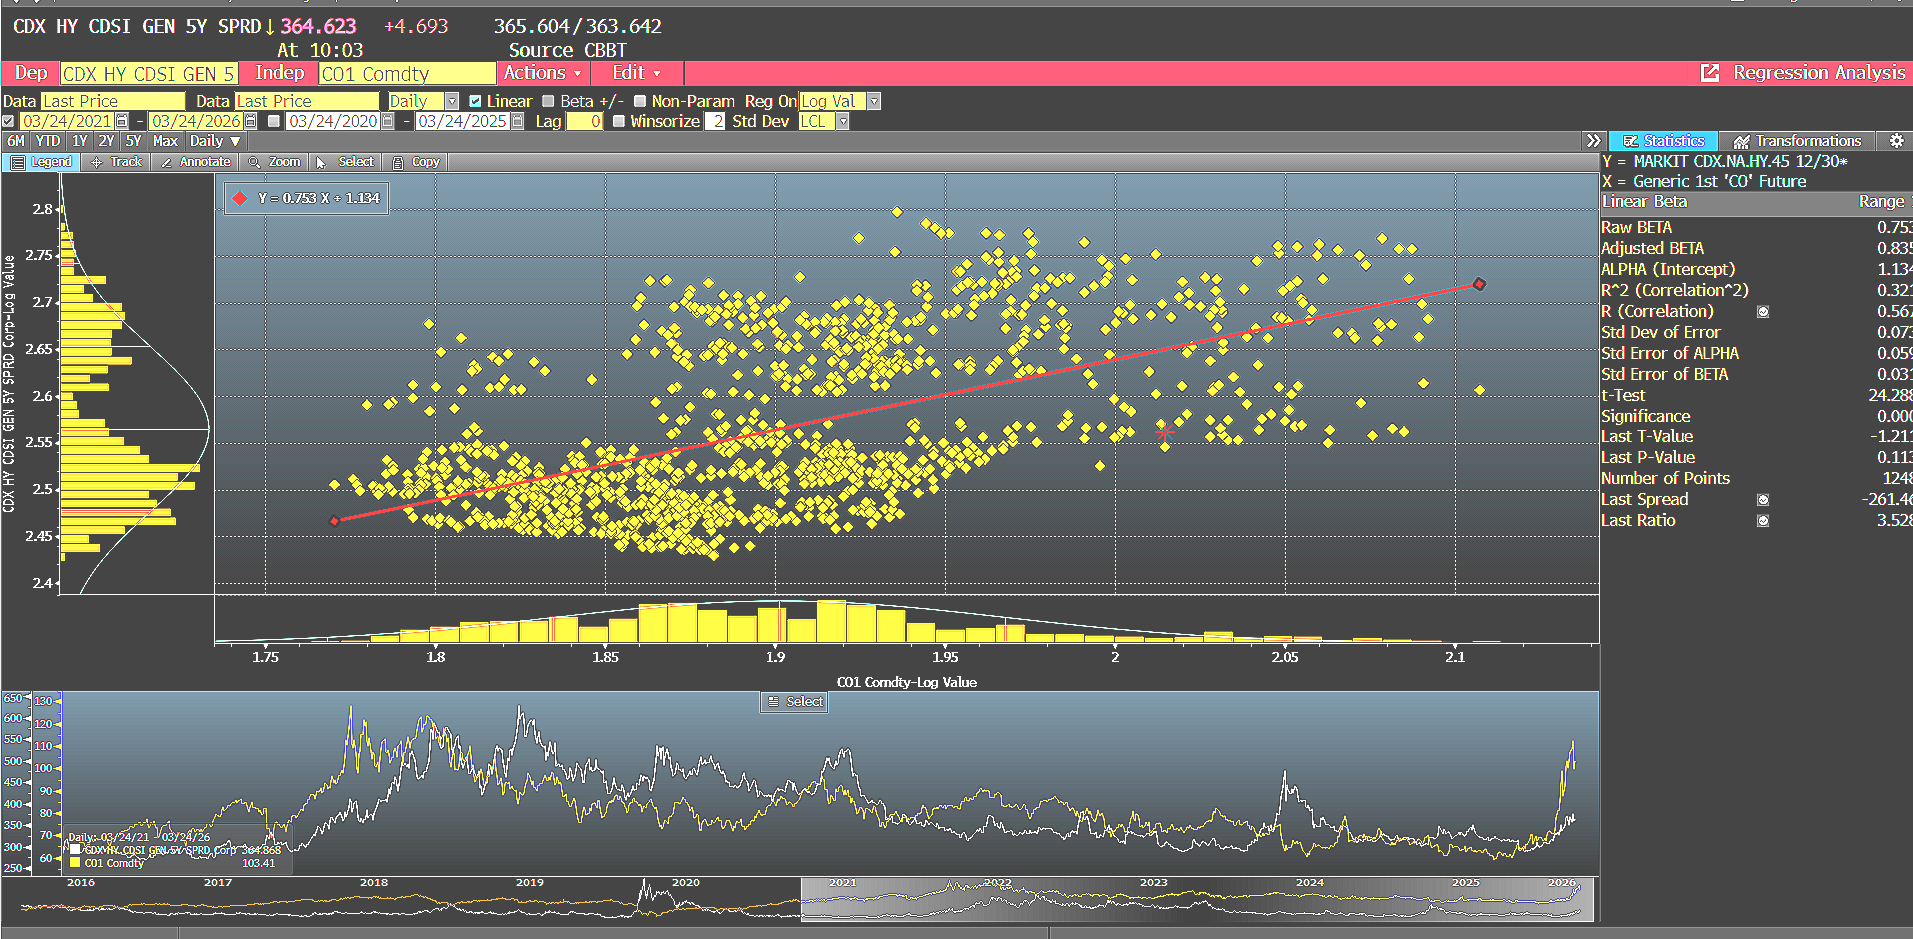The image size is (1913, 939).
Task: Click the Linear Beta column header
Action: pos(1644,202)
